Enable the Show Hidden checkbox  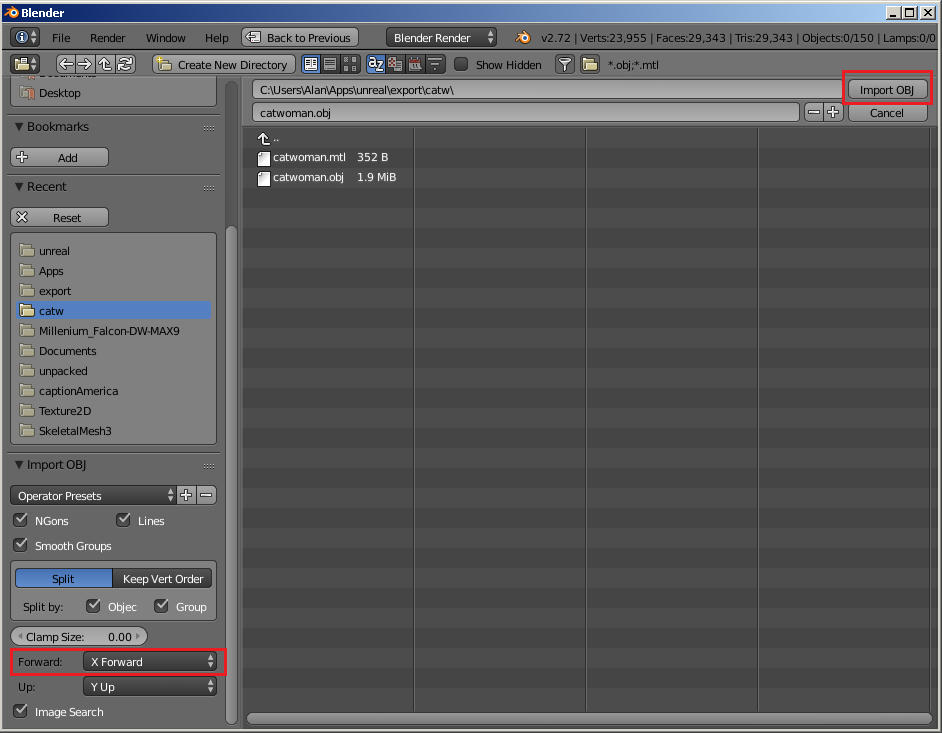point(461,64)
